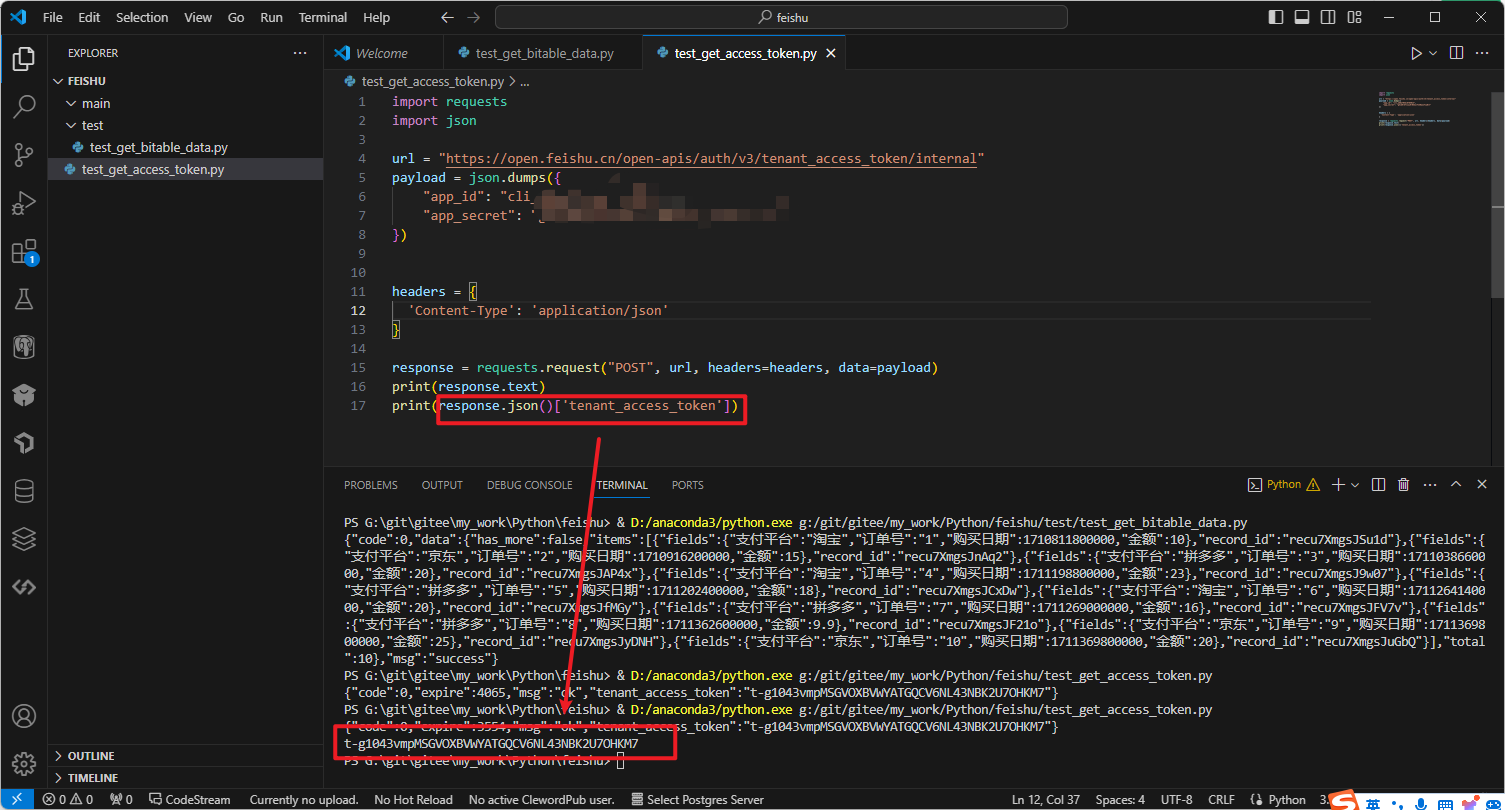Open the stacked layers icon view
This screenshot has width=1505, height=810.
(x=24, y=539)
